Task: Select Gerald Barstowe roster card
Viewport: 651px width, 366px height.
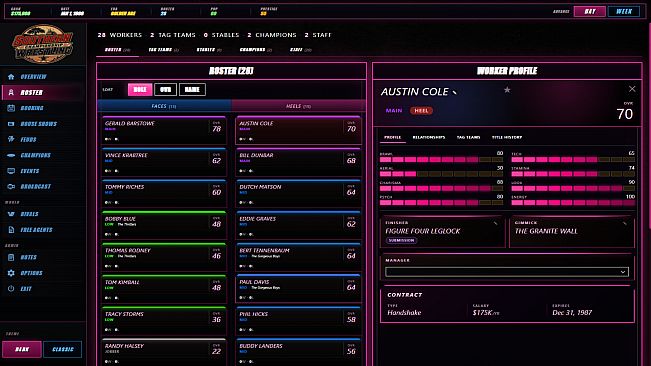Action: 164,130
